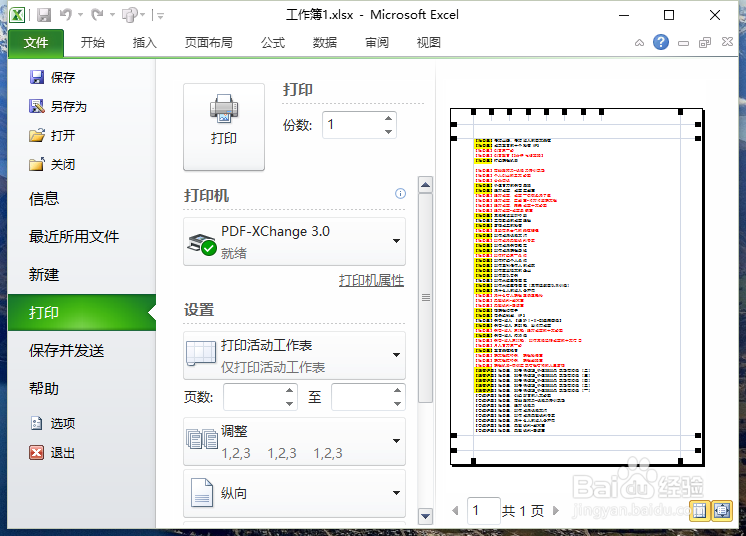This screenshot has width=746, height=536.
Task: Toggle the zoom to page icon in preview
Action: pyautogui.click(x=722, y=511)
